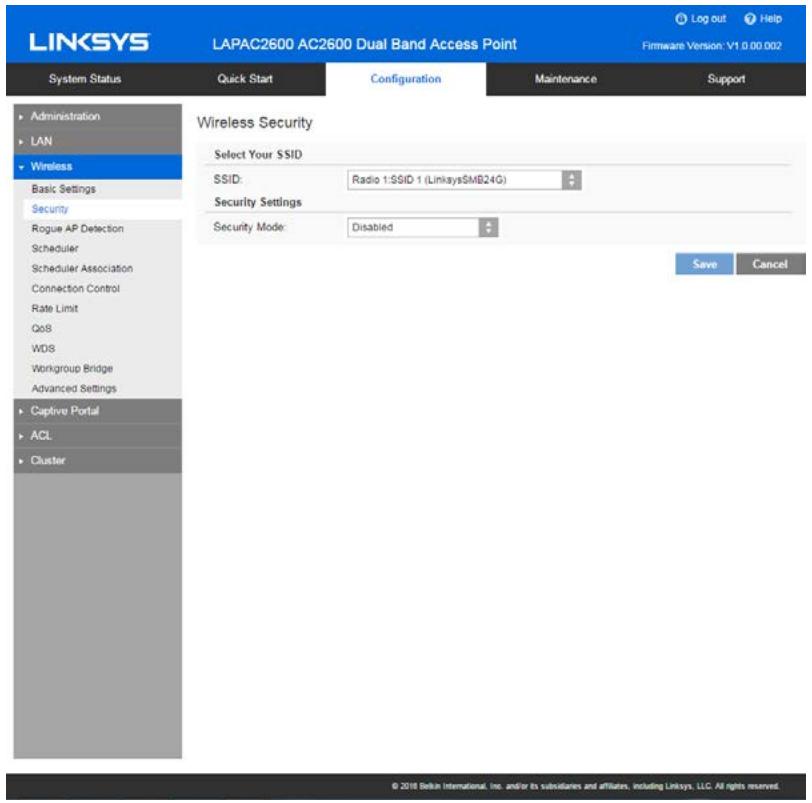Expand the ACL sidebar section
Image resolution: width=812 pixels, height=803 pixels.
tap(97, 436)
